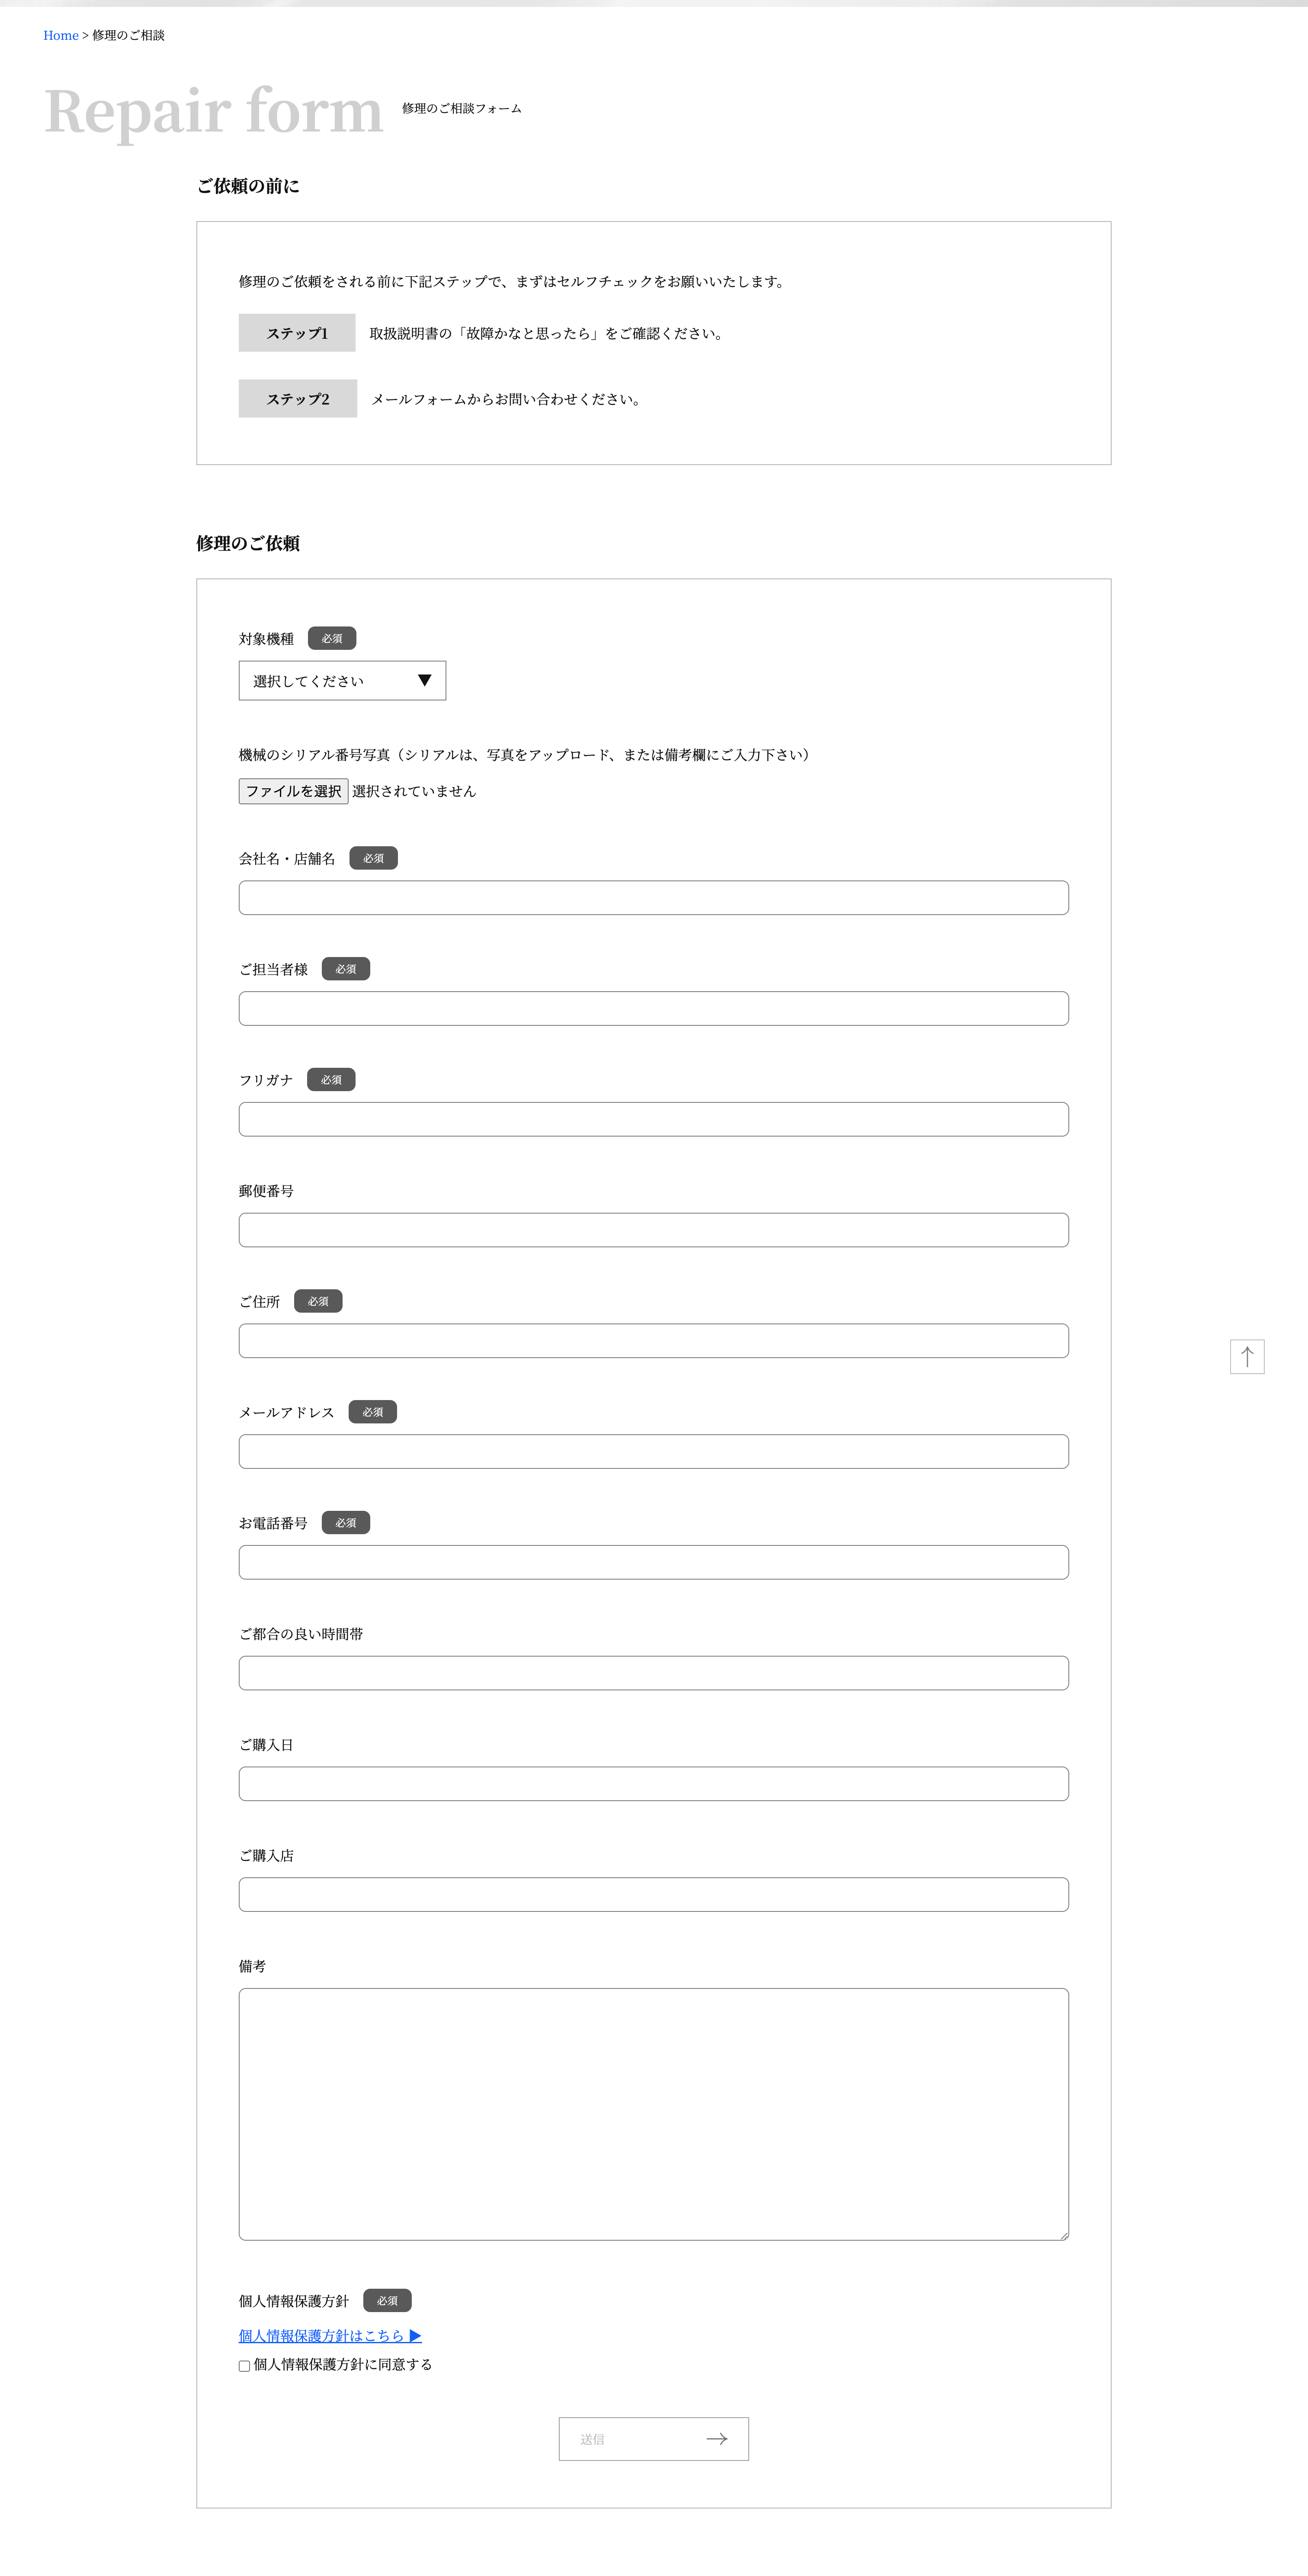Click the ご住所 address field
The width and height of the screenshot is (1308, 2576).
tap(654, 1341)
